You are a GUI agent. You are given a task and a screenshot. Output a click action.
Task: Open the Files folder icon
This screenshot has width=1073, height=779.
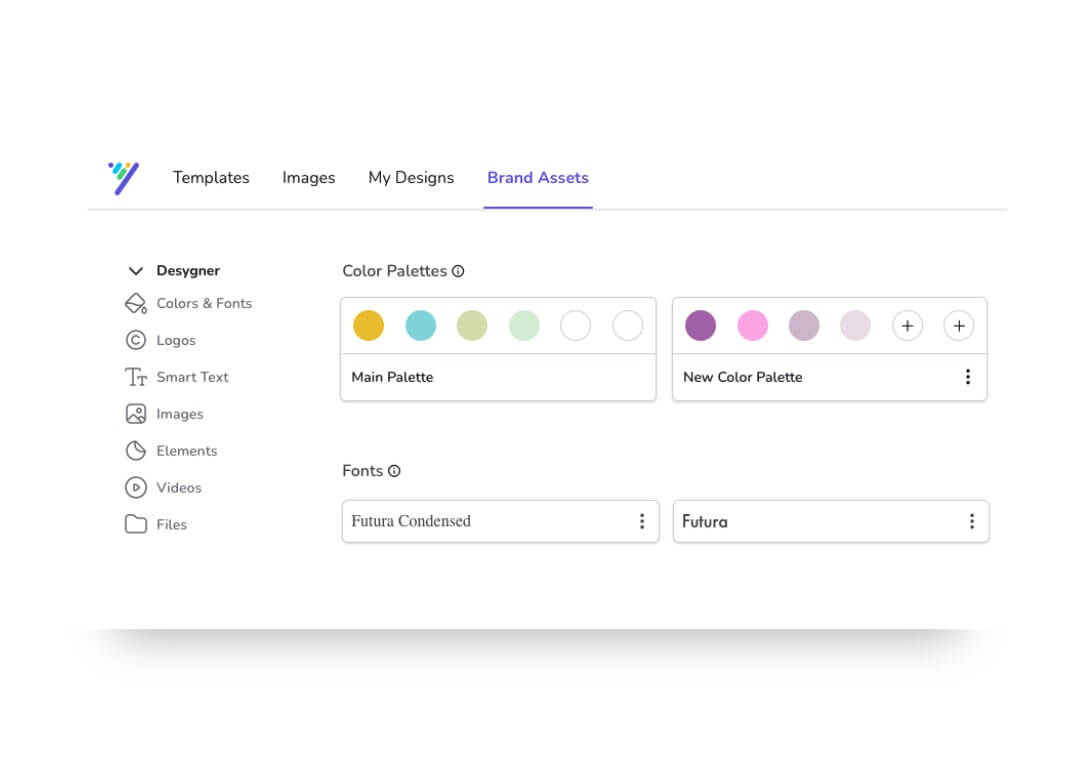pyautogui.click(x=135, y=524)
